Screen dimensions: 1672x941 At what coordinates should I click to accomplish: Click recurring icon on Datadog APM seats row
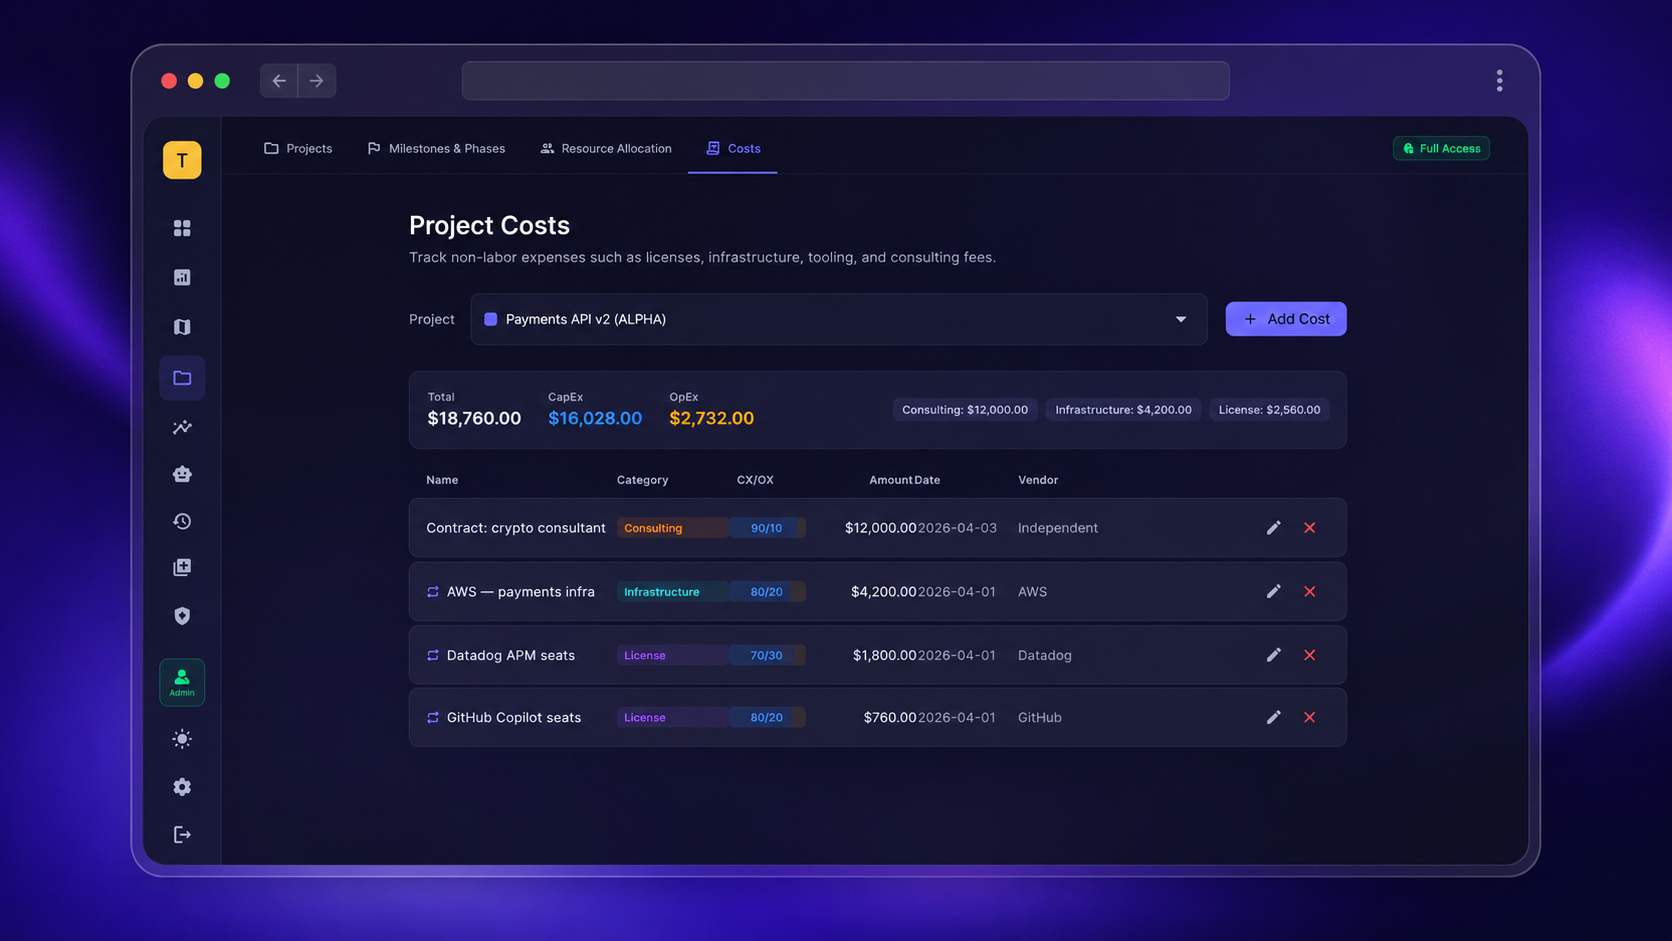433,655
